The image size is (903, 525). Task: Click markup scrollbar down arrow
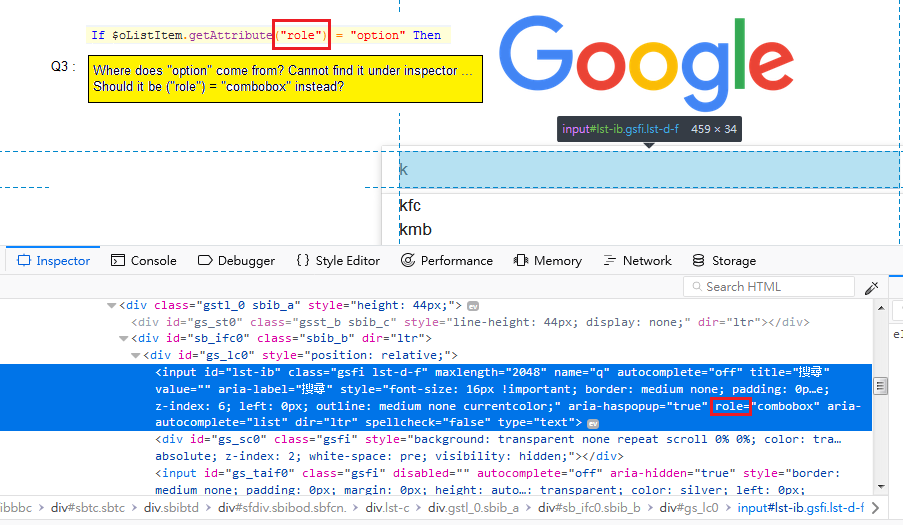881,487
